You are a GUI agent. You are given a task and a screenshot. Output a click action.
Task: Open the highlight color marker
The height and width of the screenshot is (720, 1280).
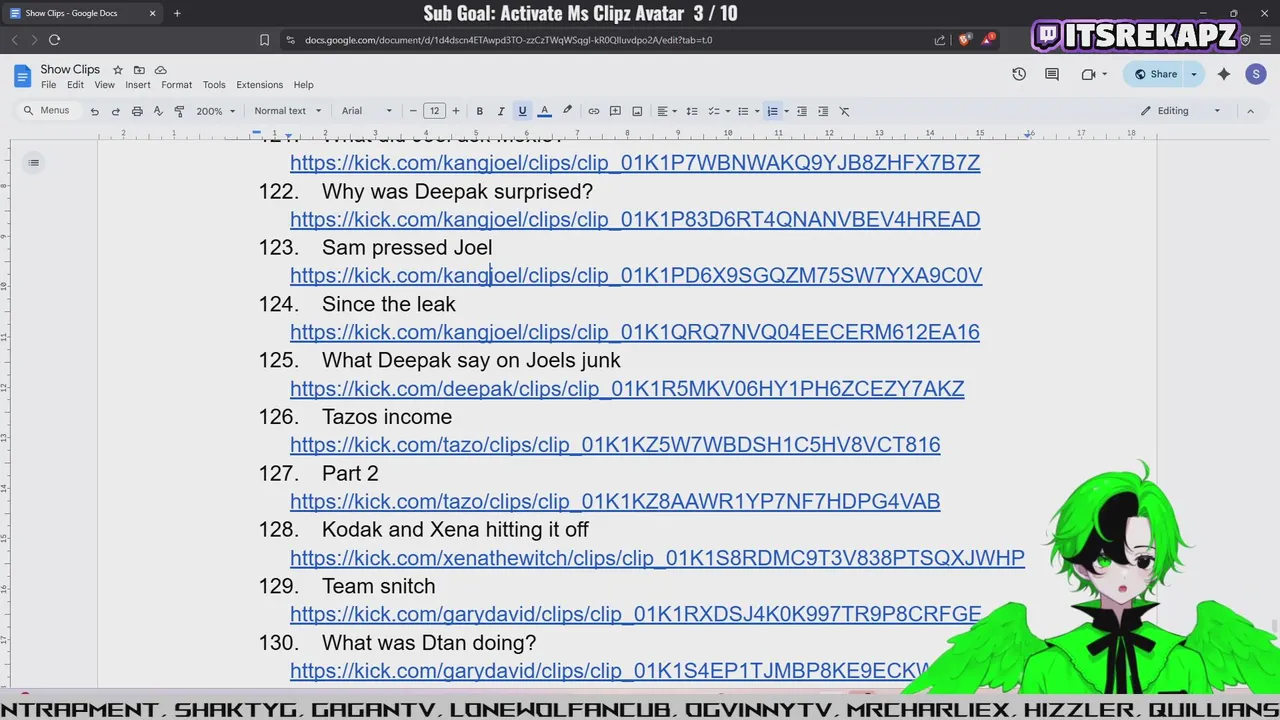coord(567,111)
